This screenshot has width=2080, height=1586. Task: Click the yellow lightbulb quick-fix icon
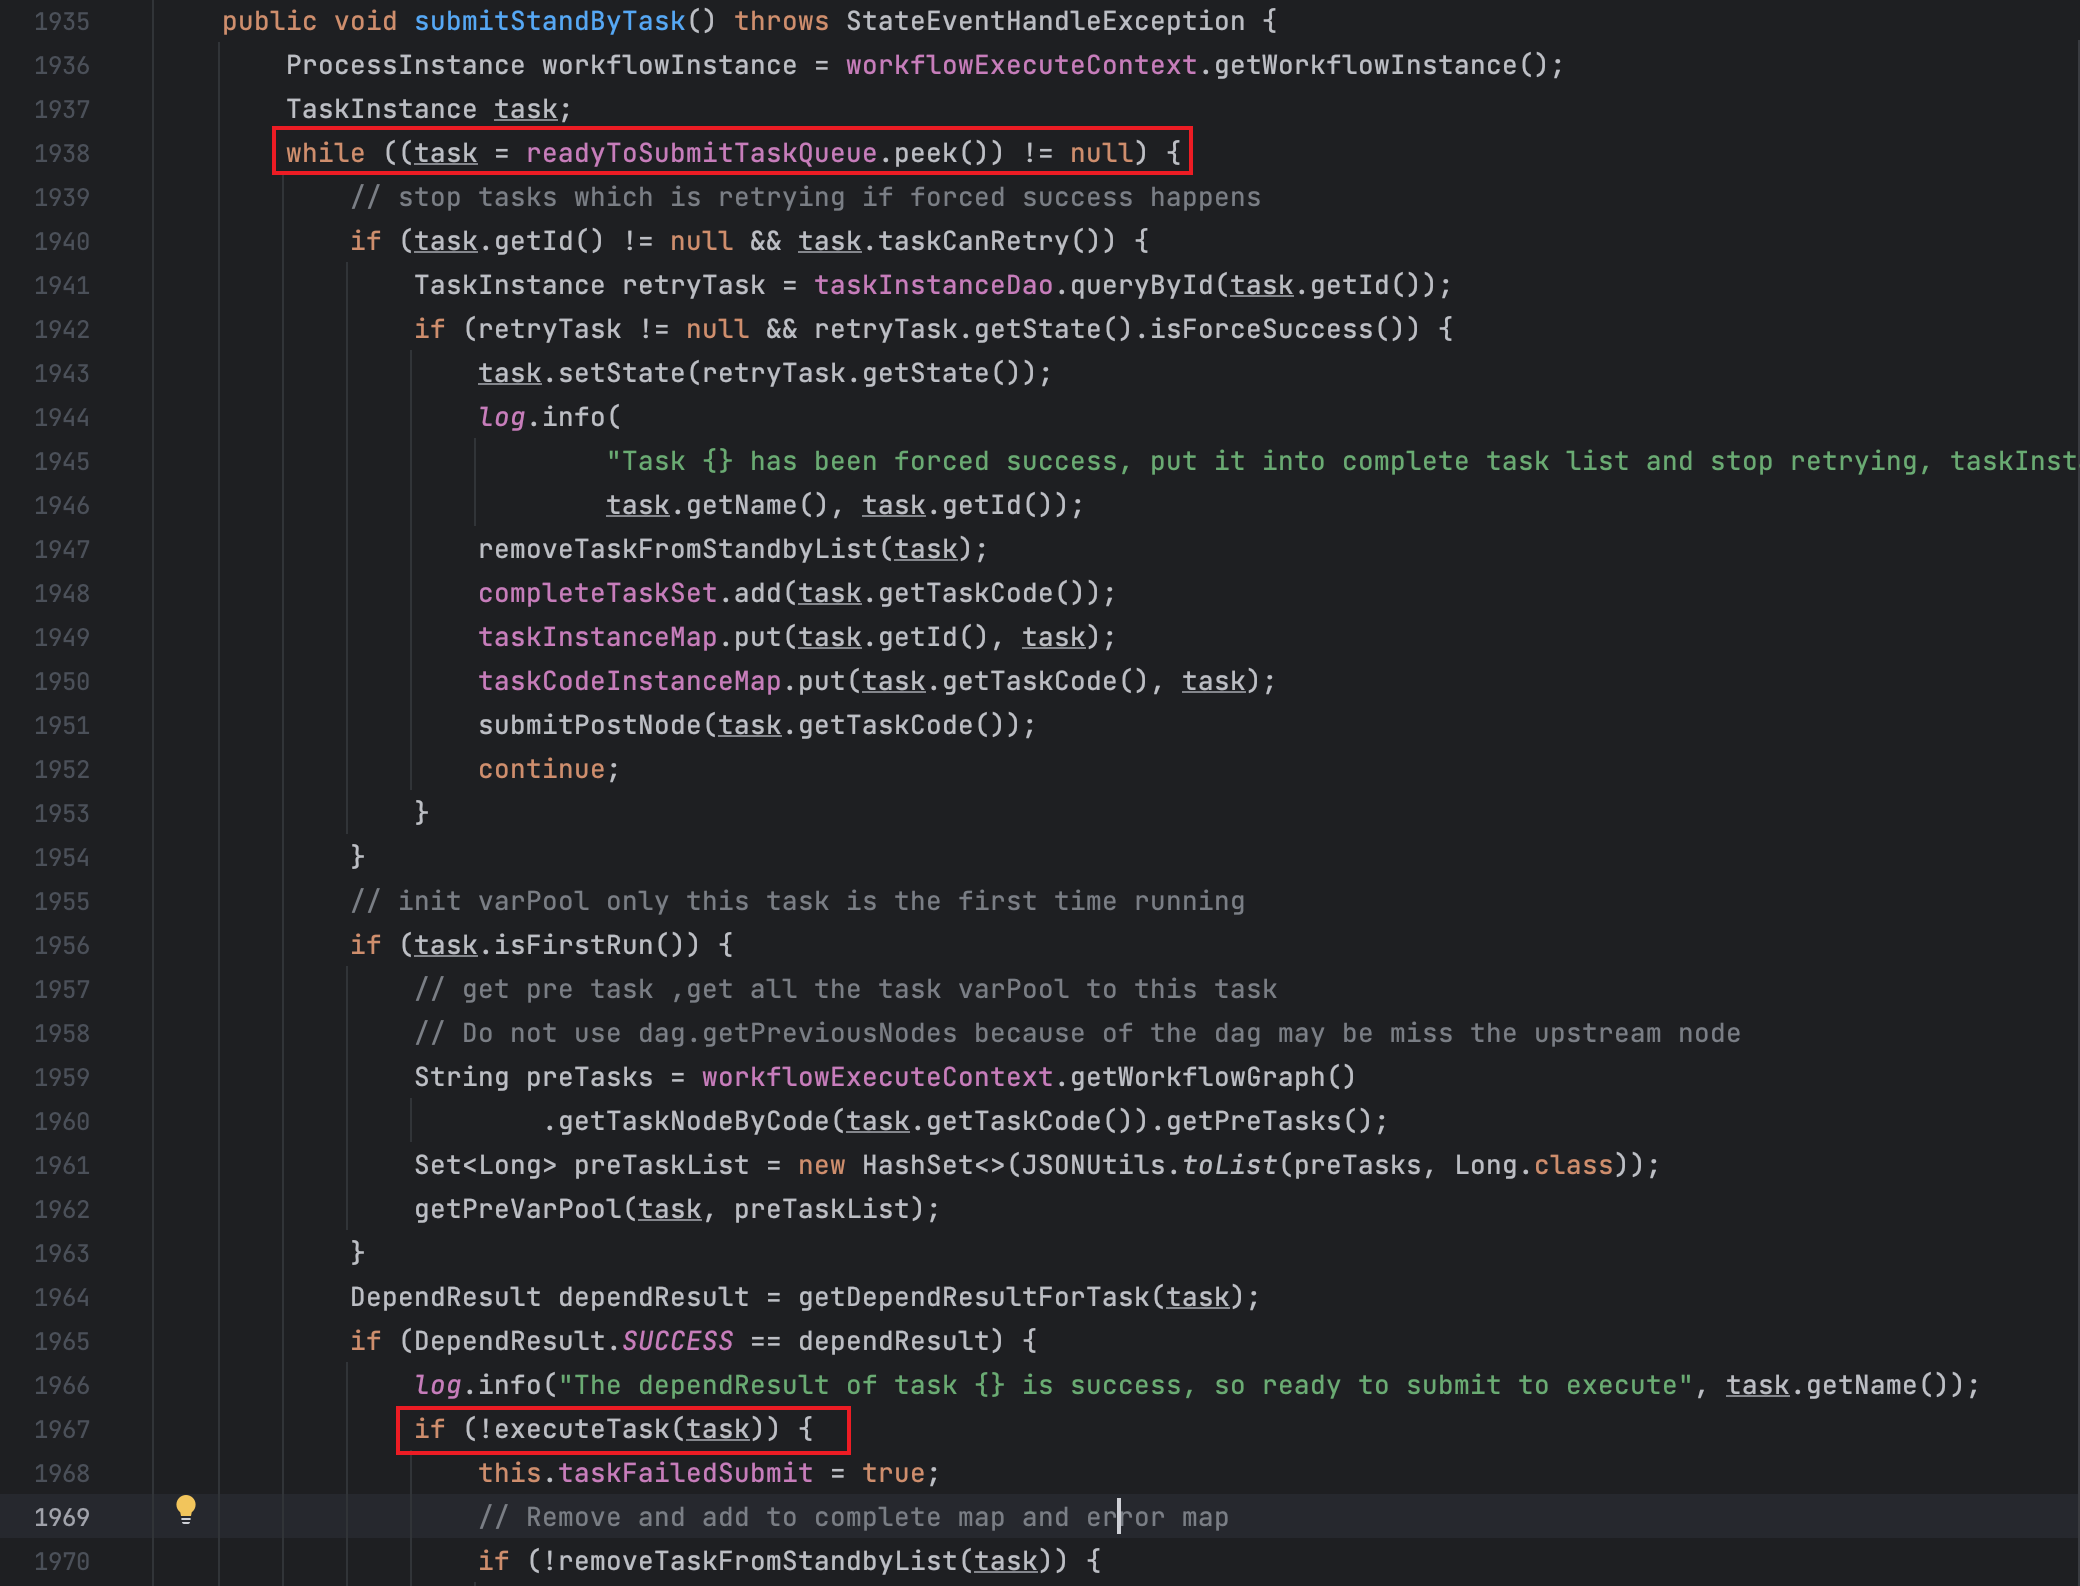pyautogui.click(x=186, y=1509)
